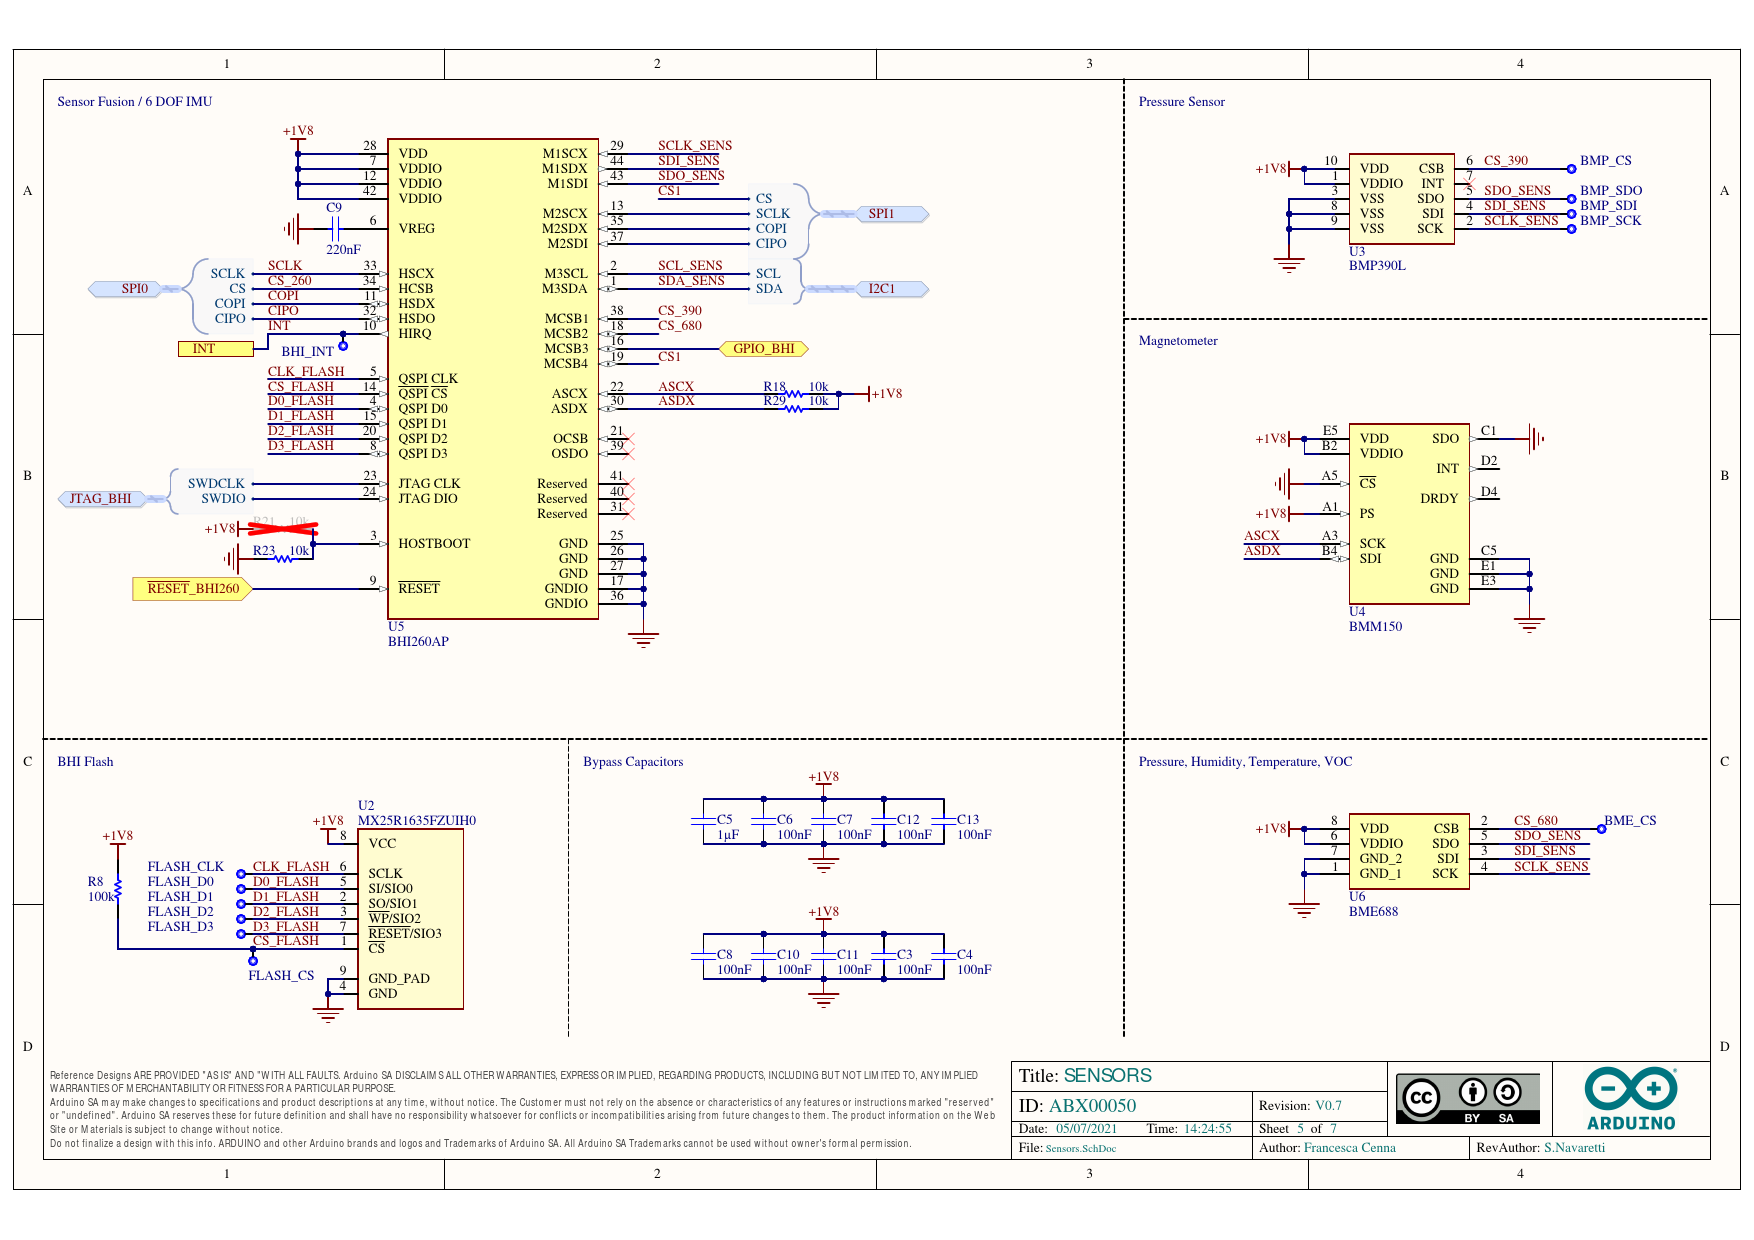Click the R8 100k resistor symbol
Viewport: 1754px width, 1240px height.
[118, 889]
